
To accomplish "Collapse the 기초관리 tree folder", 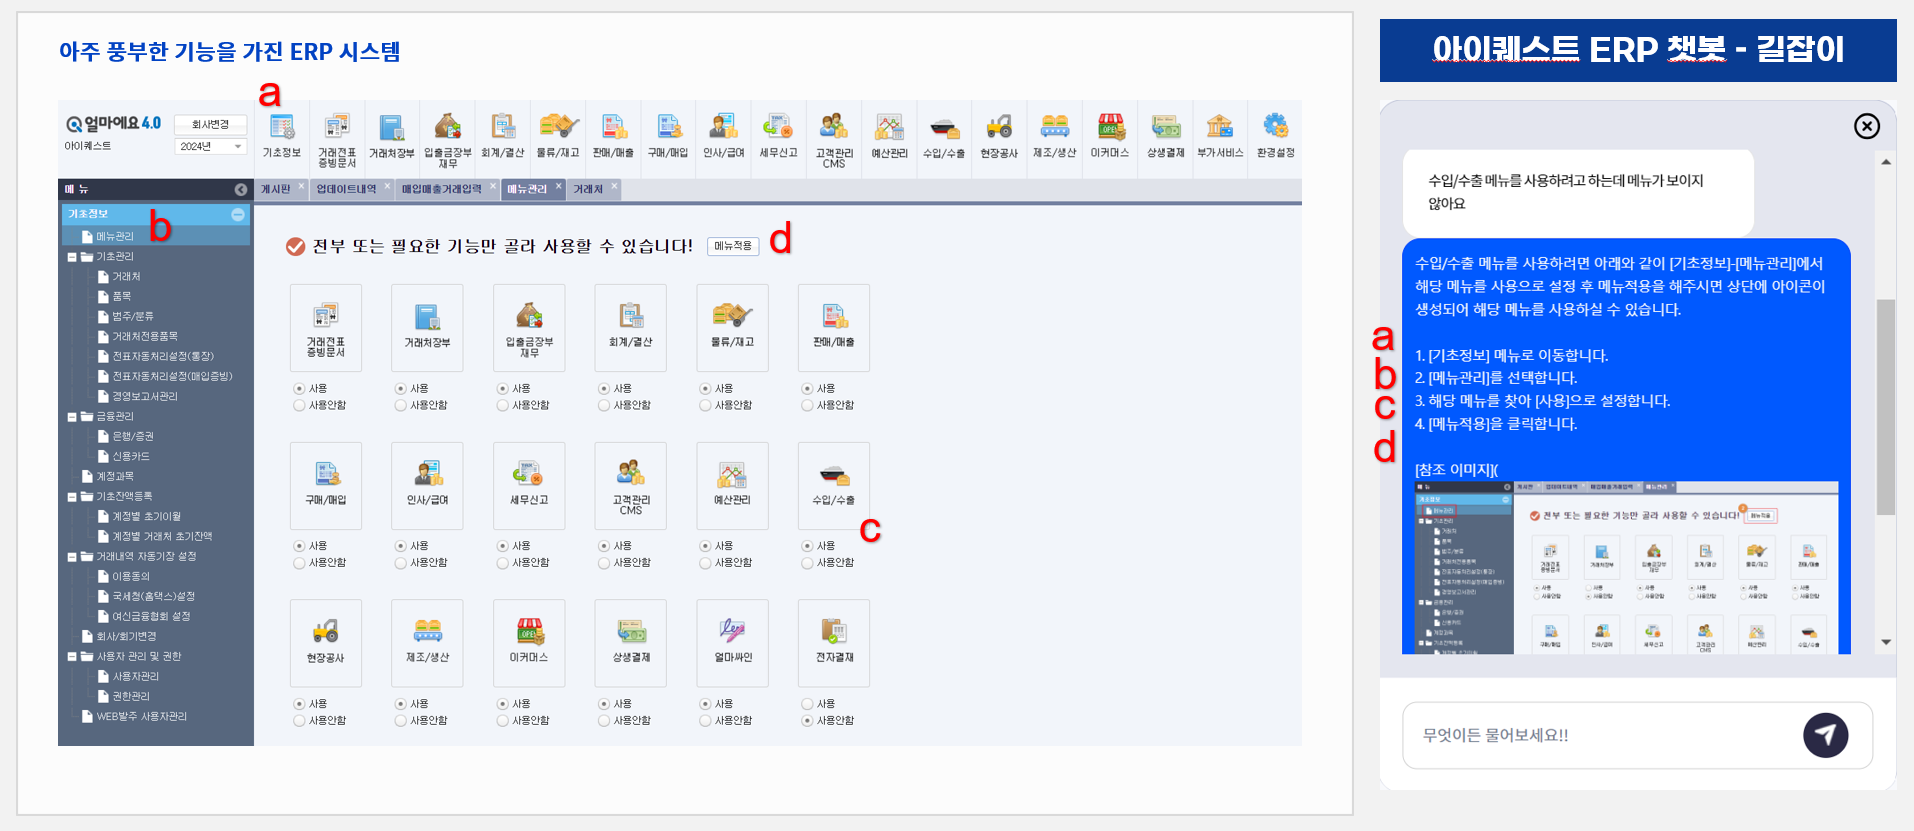I will (x=72, y=257).
